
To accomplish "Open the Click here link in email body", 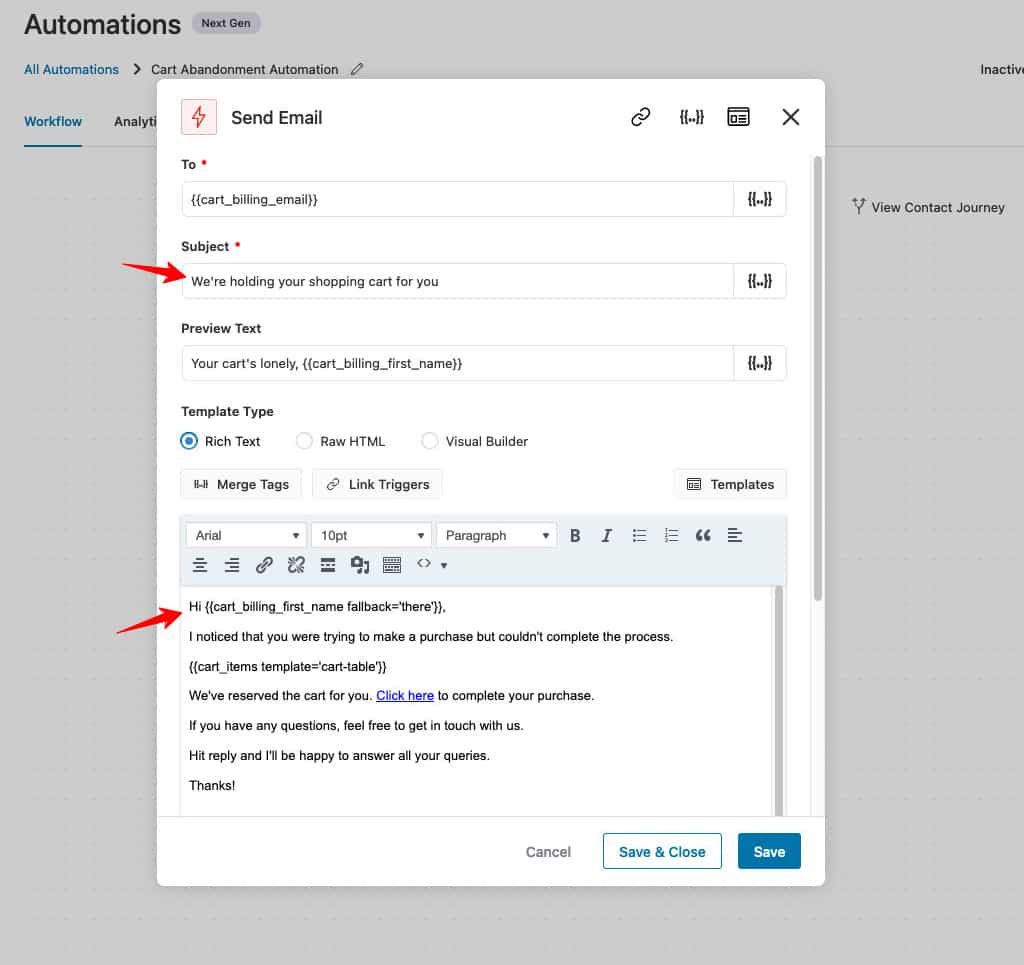I will tap(405, 696).
